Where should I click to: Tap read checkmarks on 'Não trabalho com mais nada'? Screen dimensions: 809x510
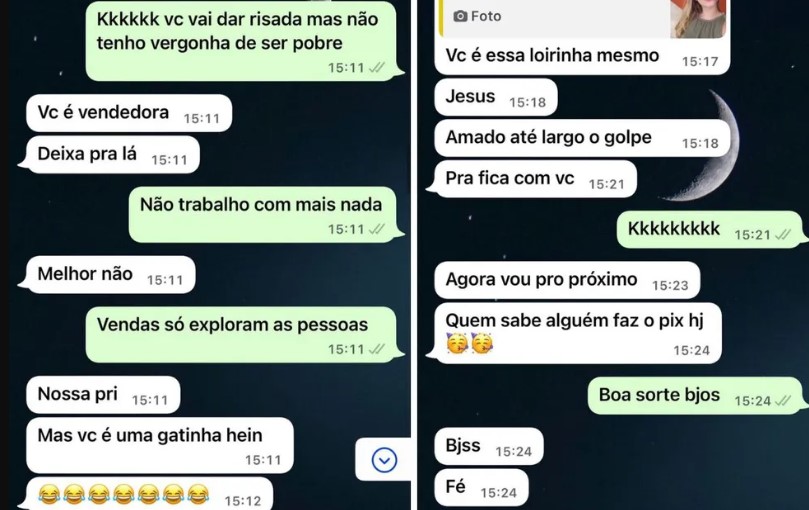click(x=377, y=229)
